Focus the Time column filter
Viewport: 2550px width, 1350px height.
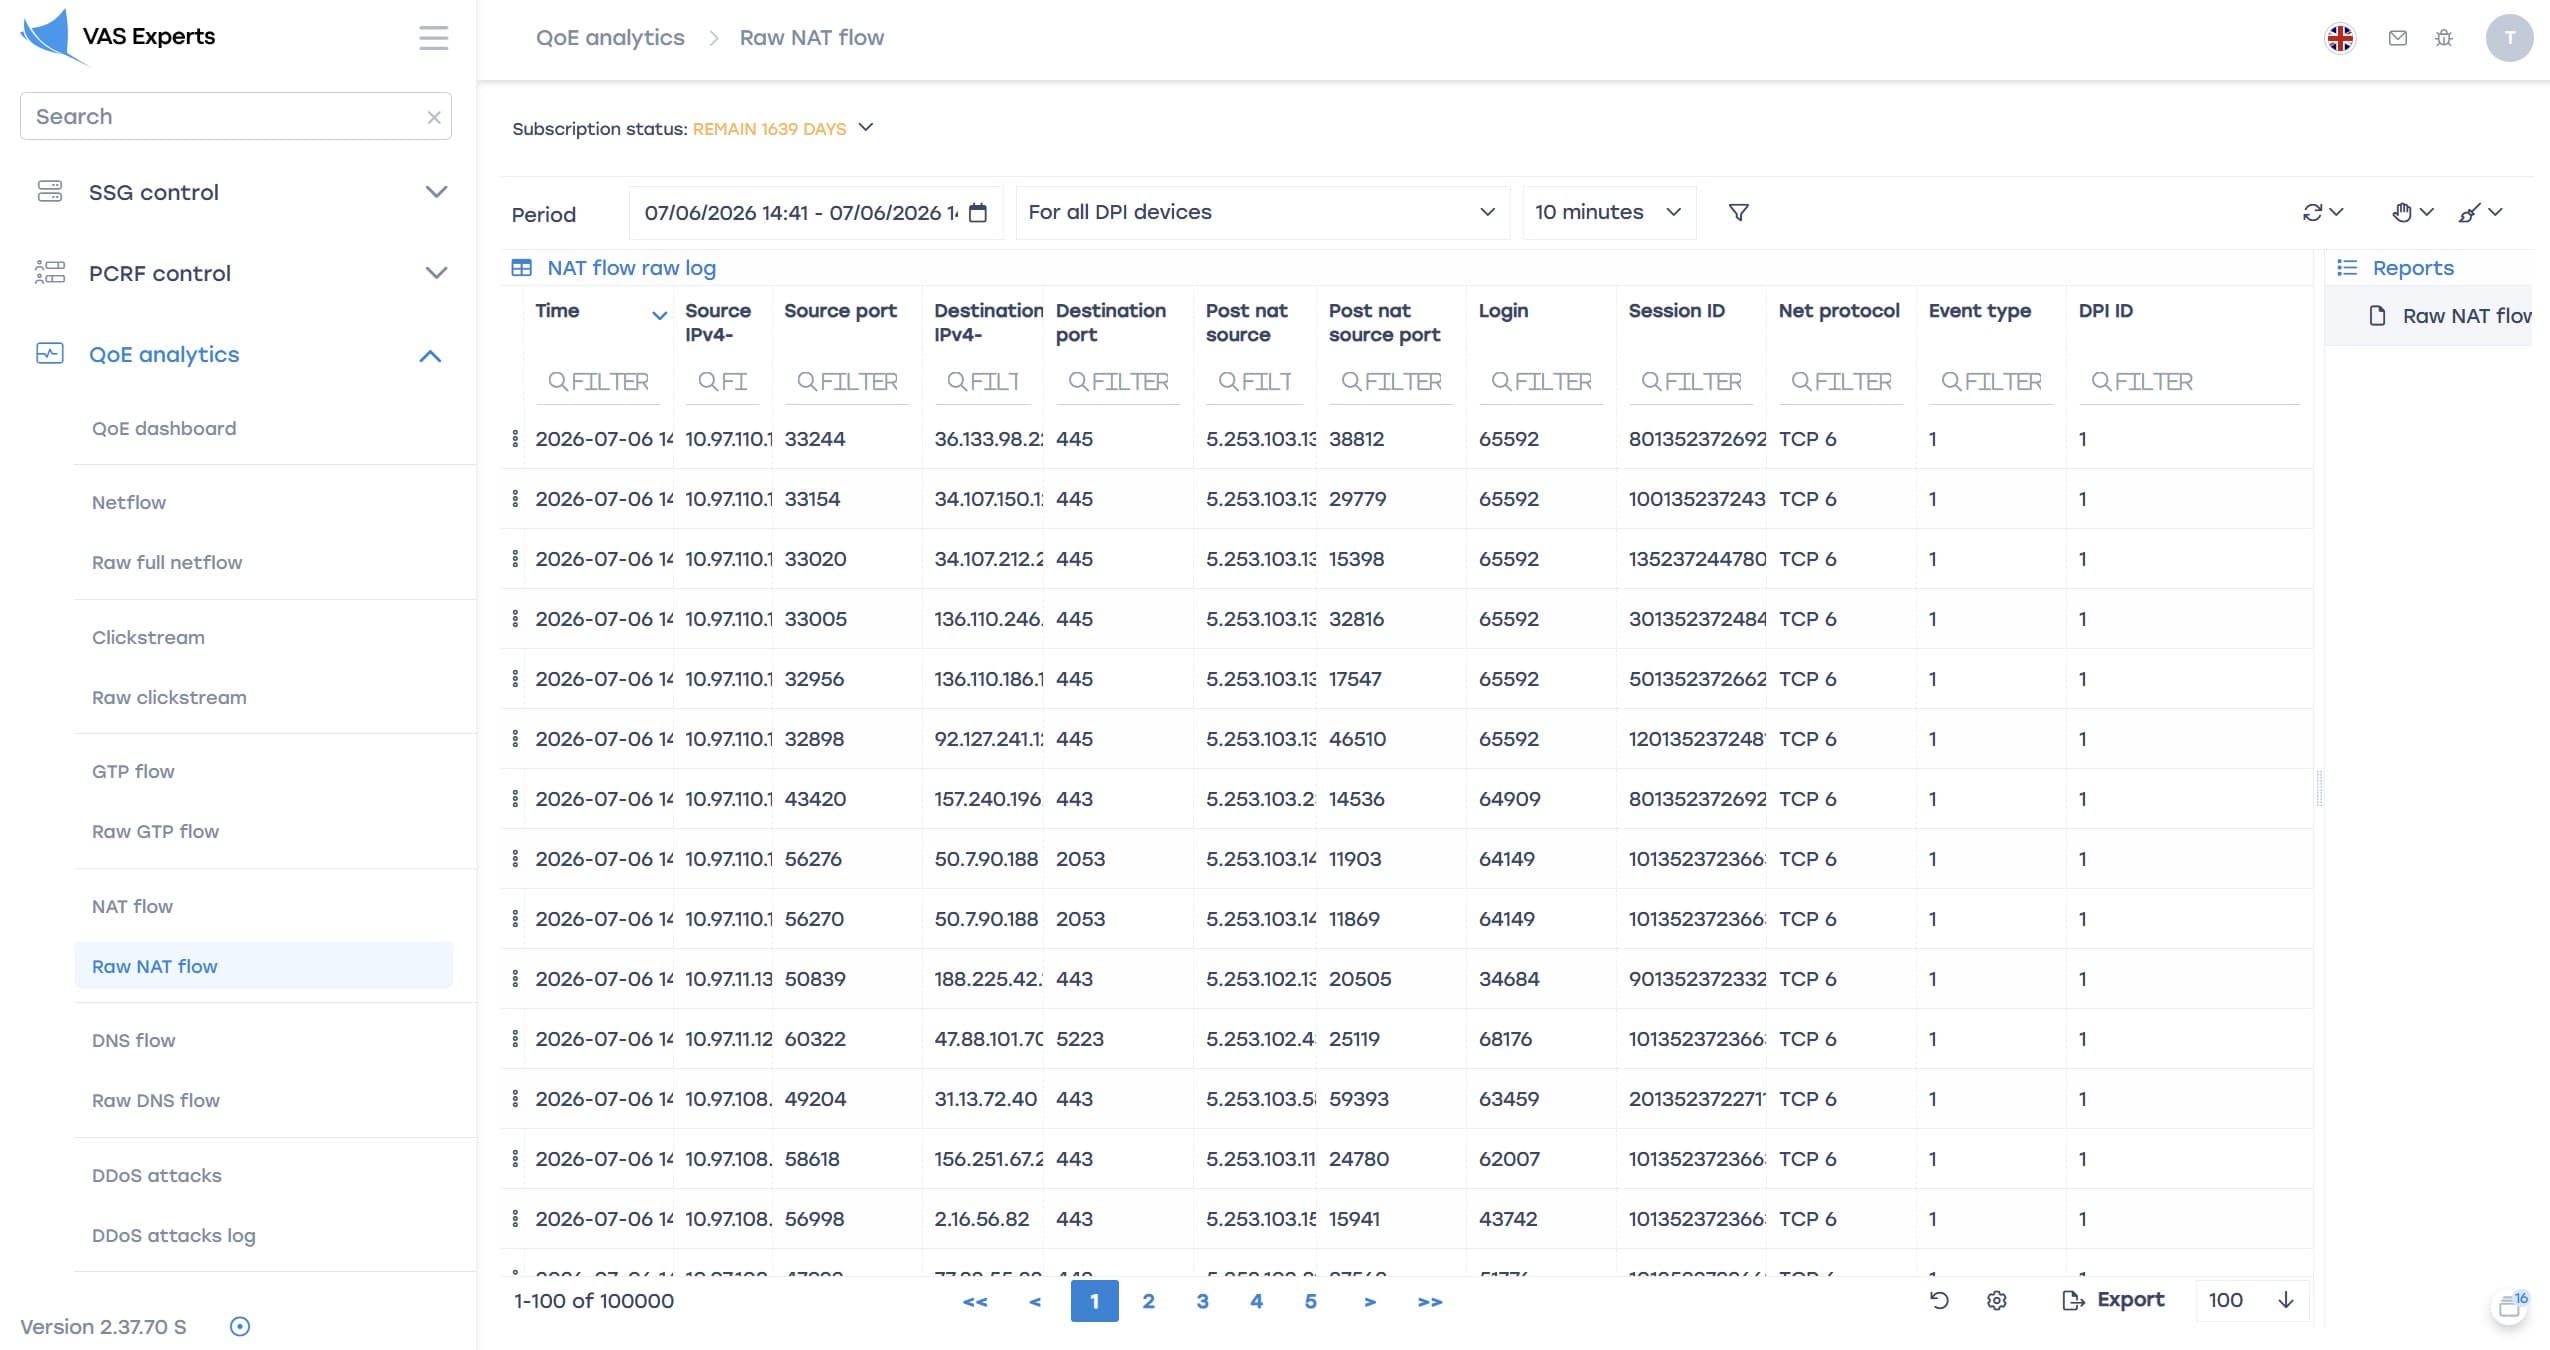598,382
